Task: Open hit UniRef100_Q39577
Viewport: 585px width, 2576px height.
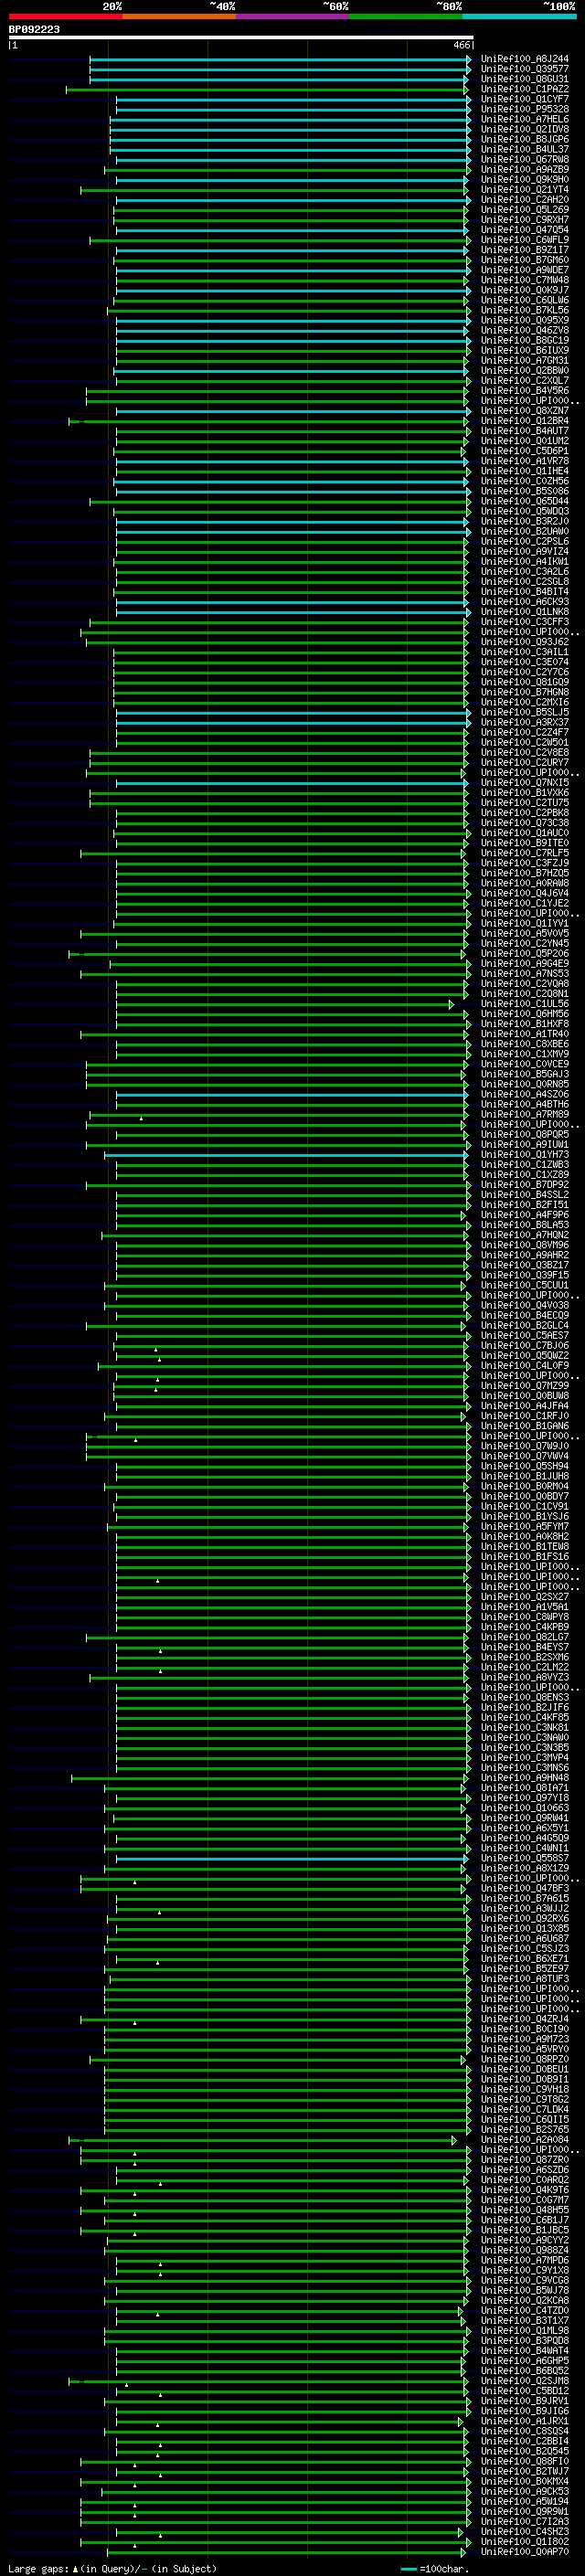Action: tap(525, 69)
